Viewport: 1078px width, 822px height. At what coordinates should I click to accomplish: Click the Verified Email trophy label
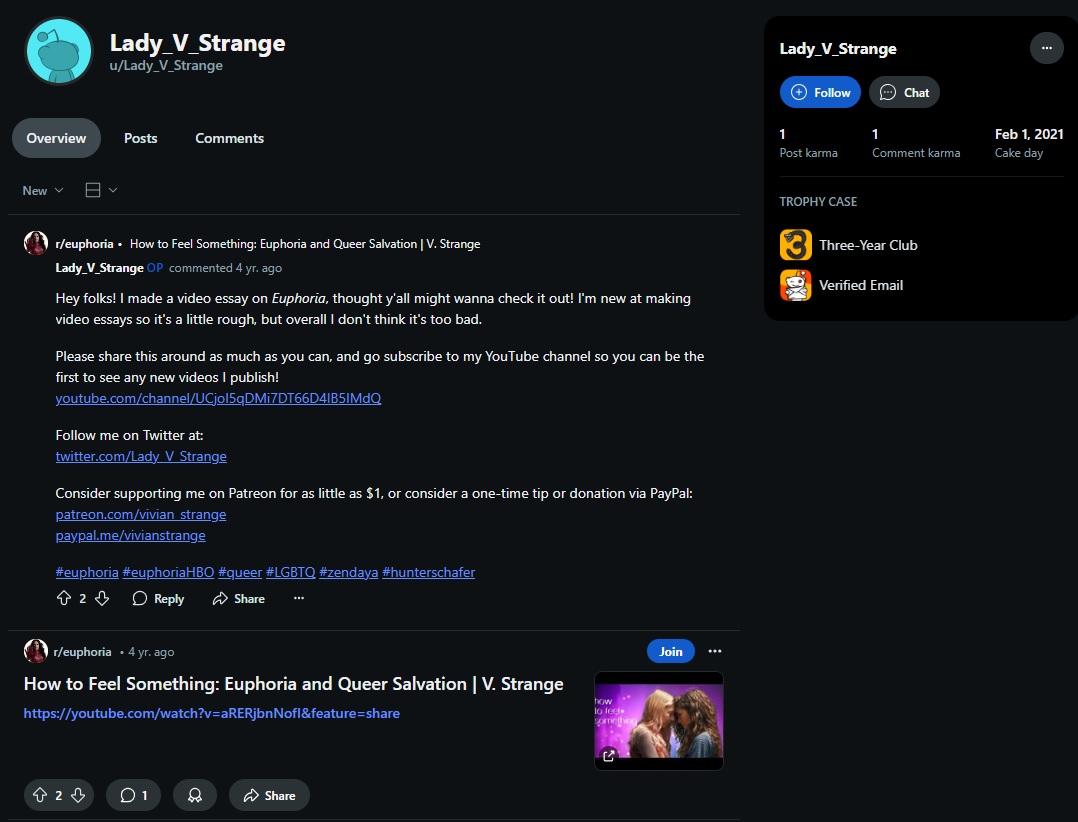click(x=861, y=285)
